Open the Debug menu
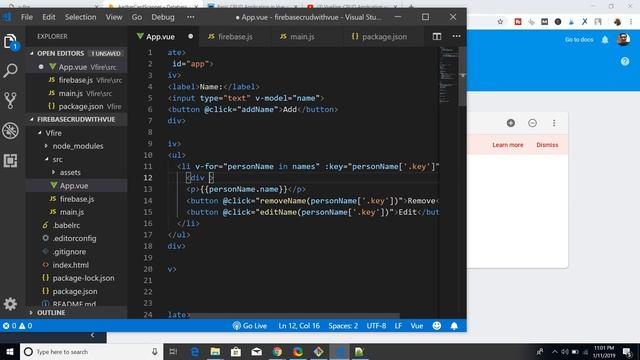 pos(163,17)
